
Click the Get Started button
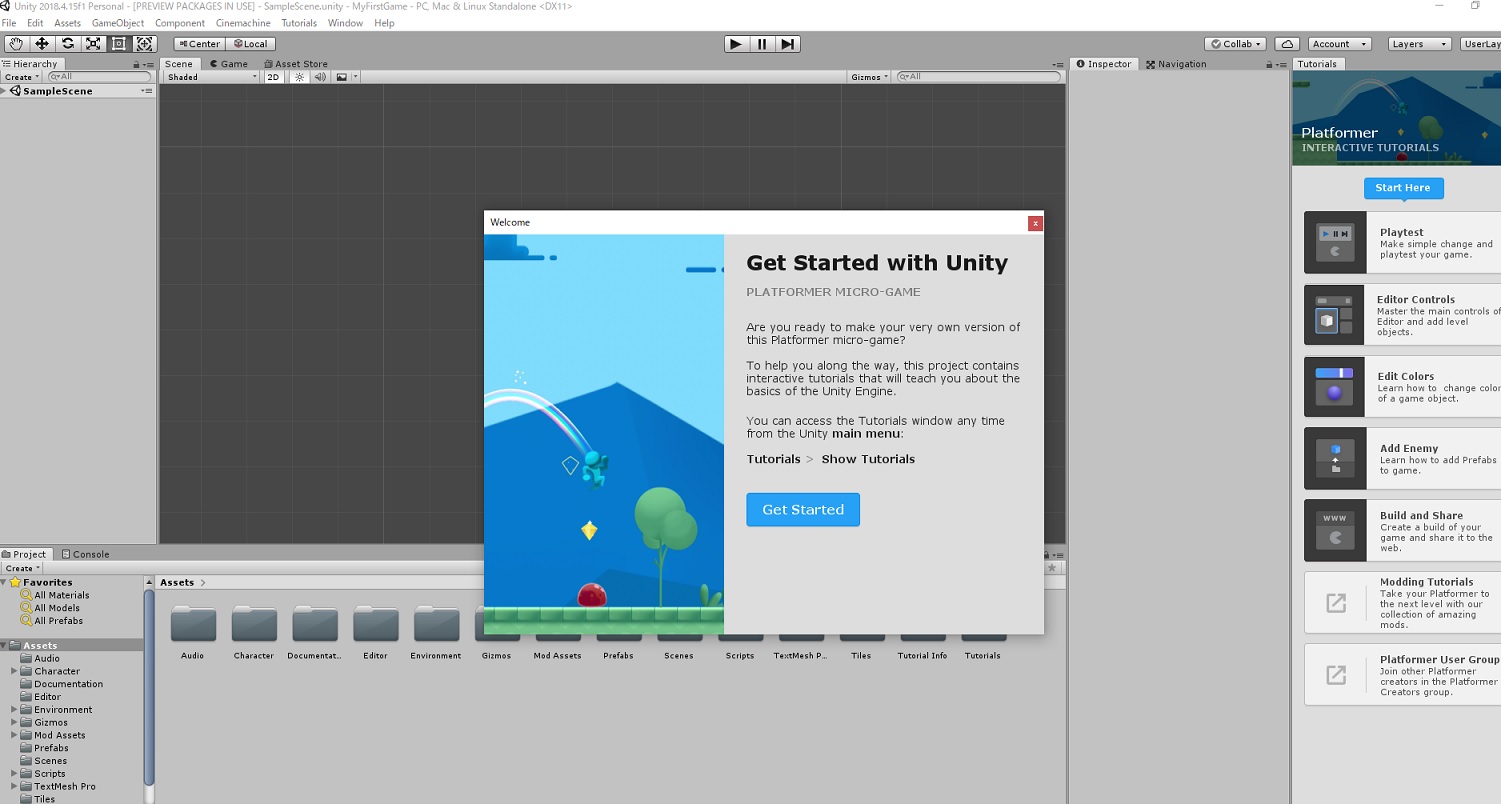(x=802, y=509)
